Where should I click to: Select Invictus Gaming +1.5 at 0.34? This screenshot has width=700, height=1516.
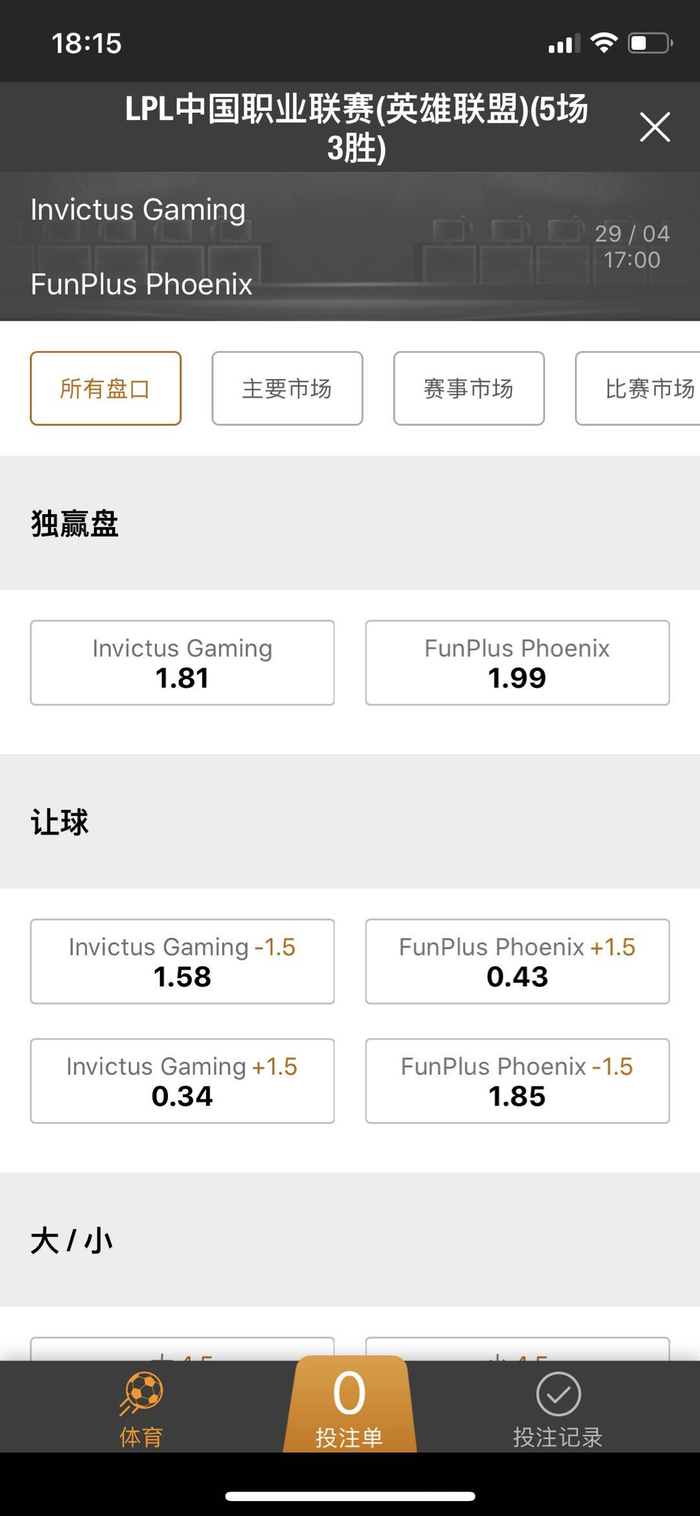pos(182,1081)
